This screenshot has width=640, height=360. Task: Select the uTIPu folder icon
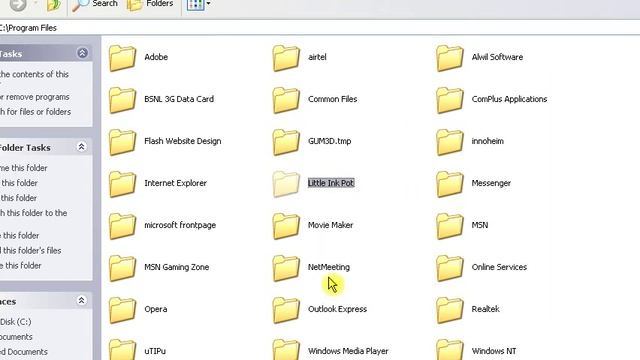(122, 350)
